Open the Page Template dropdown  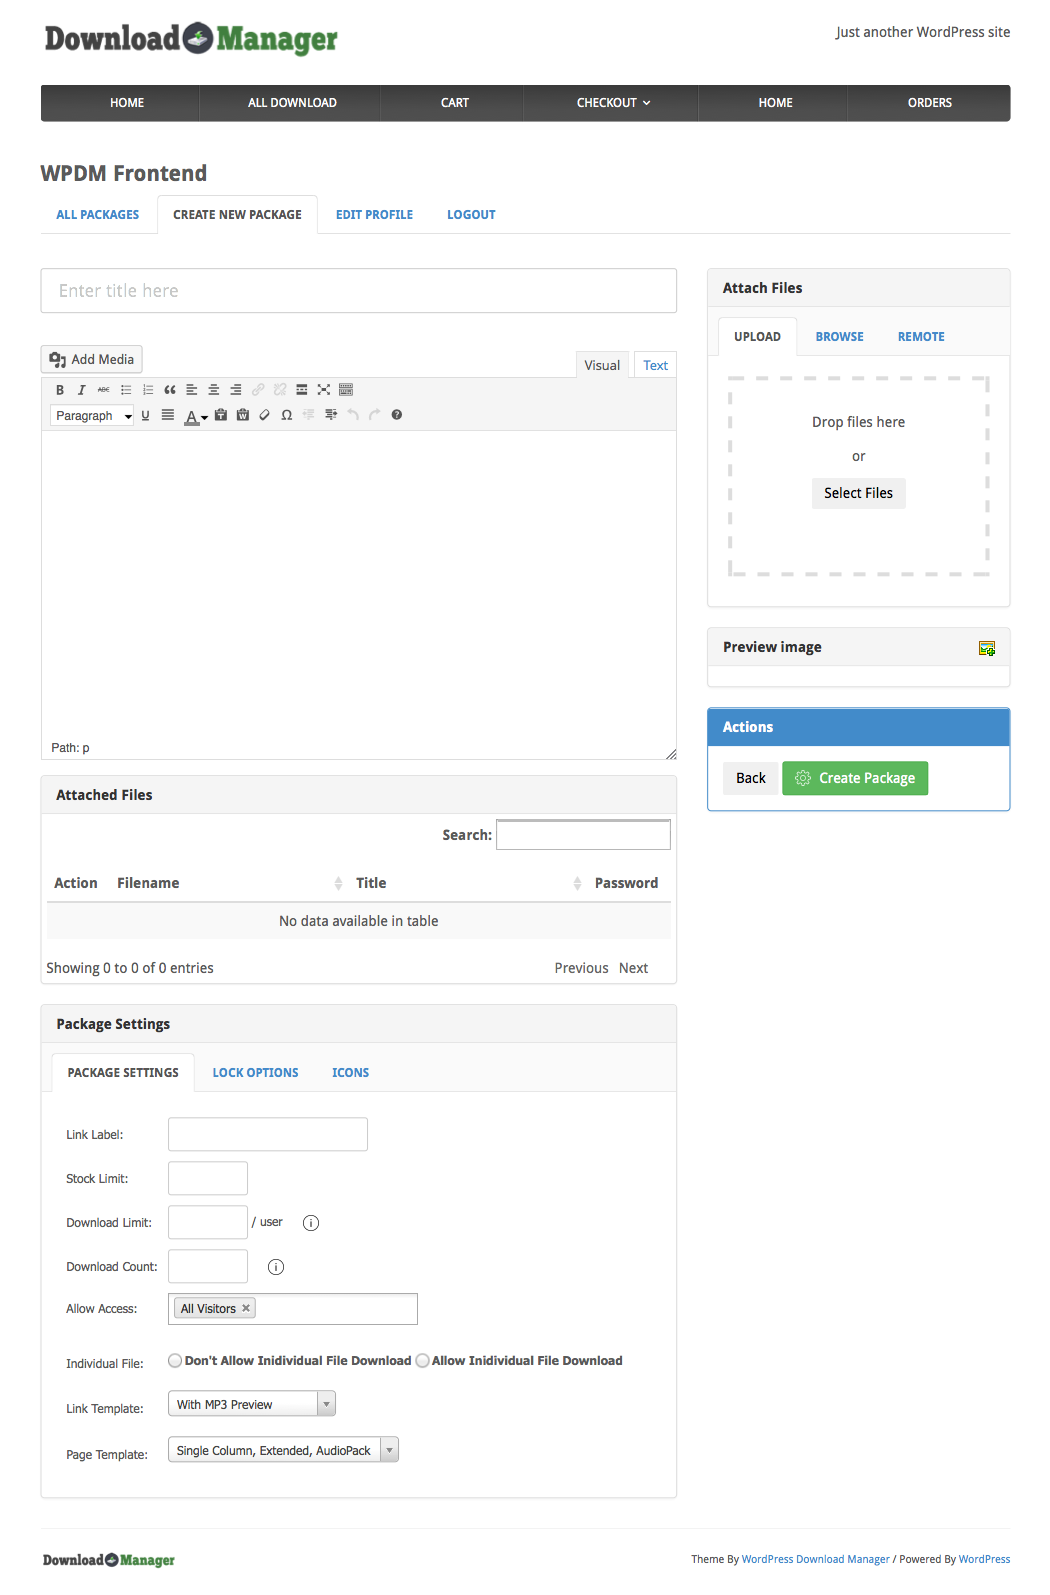(389, 1450)
